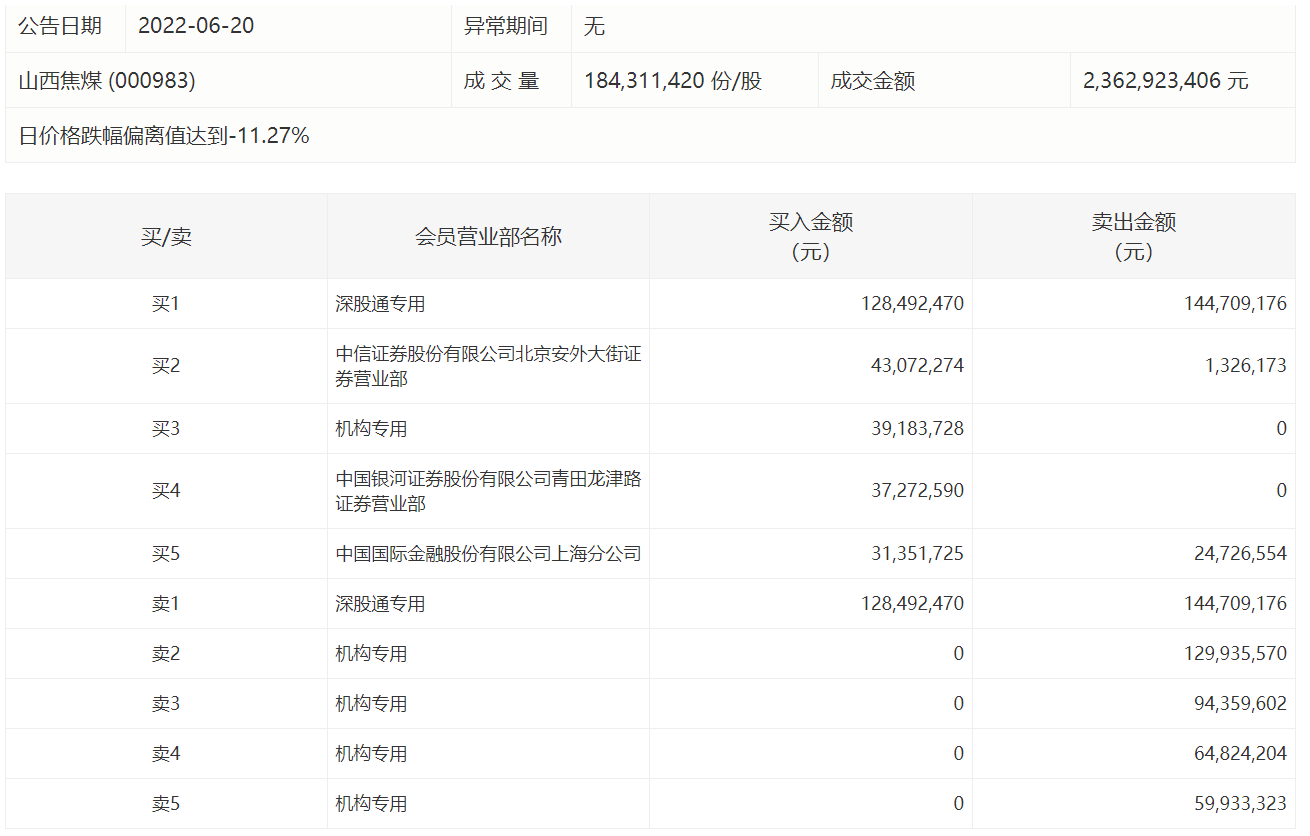Click 深股通专用 in the 买1 row
The height and width of the screenshot is (836, 1310).
click(x=380, y=304)
